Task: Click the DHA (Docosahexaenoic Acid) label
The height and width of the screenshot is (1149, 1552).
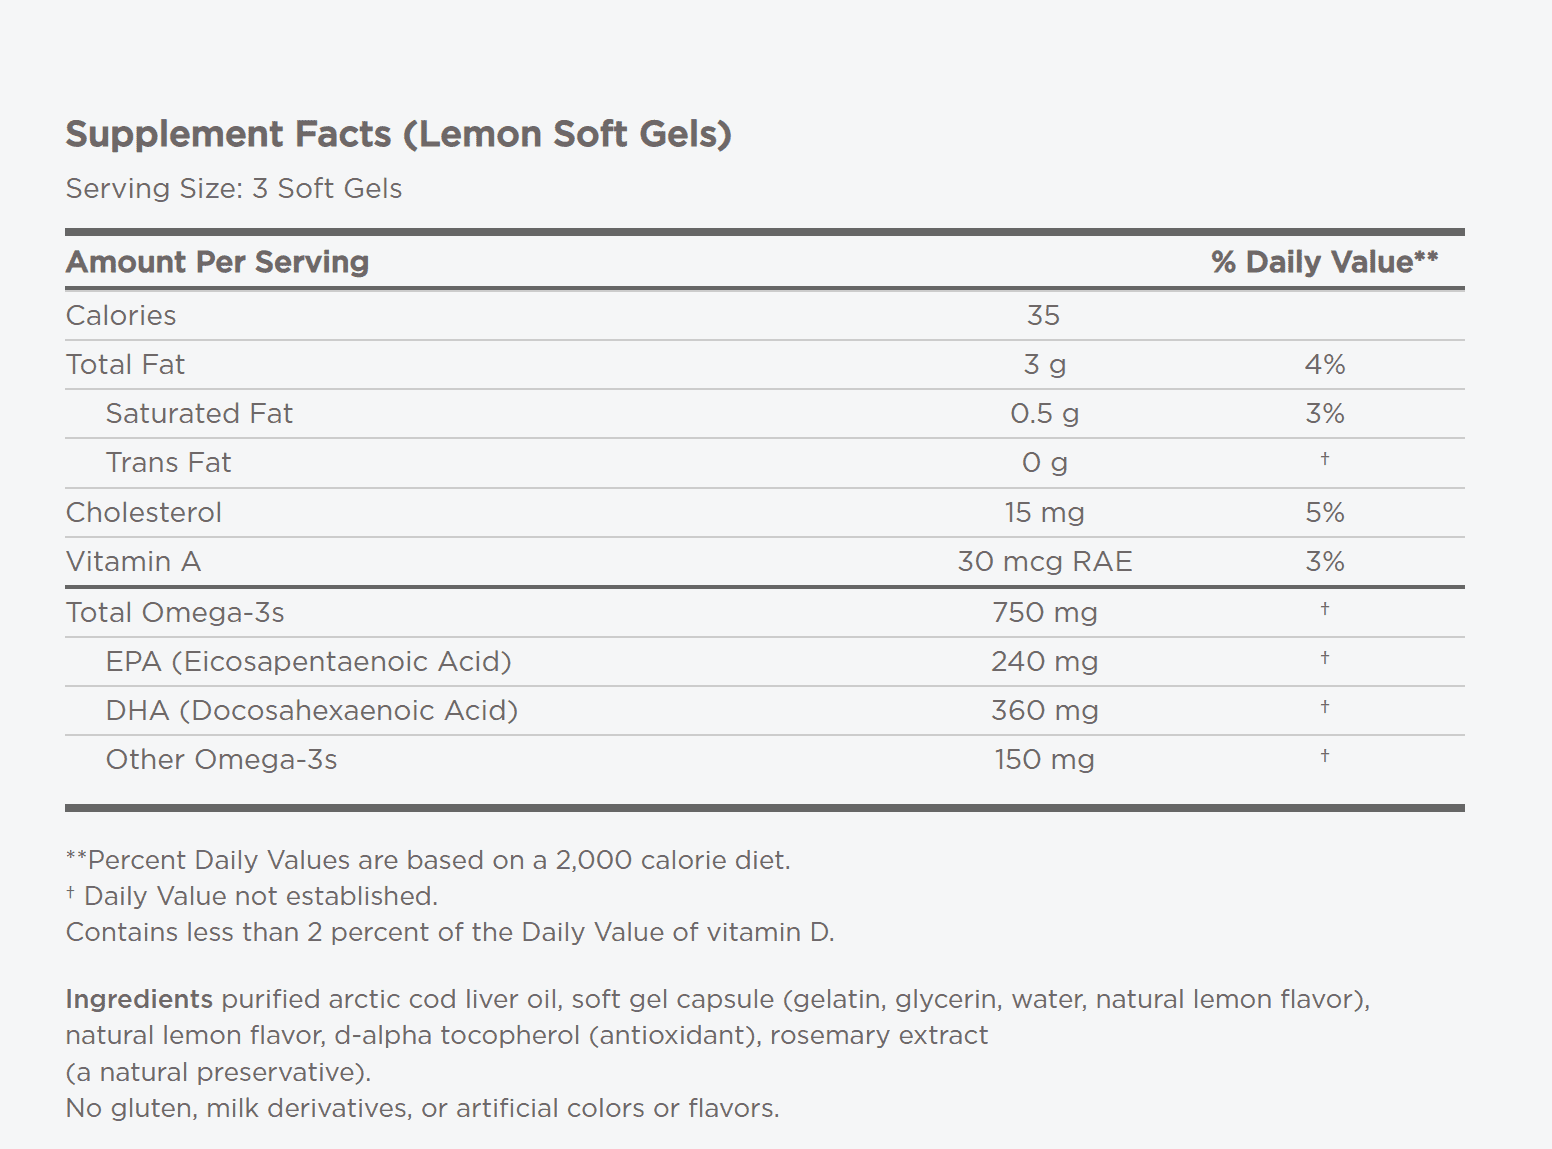Action: 312,710
